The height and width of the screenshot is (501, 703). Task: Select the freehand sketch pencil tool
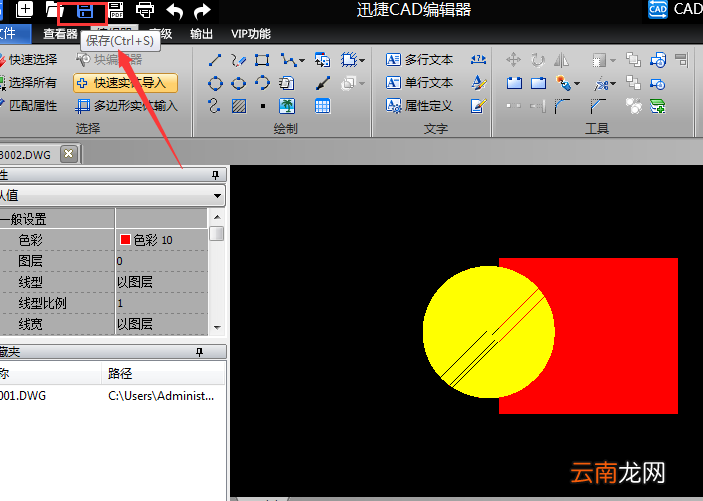coord(238,60)
